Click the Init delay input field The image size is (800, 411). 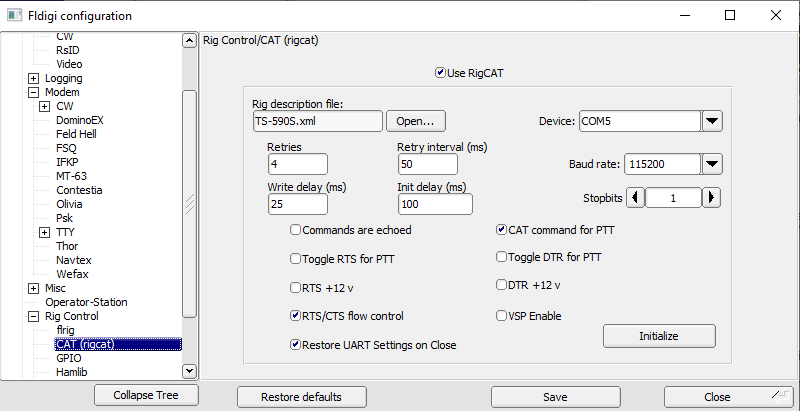[435, 204]
